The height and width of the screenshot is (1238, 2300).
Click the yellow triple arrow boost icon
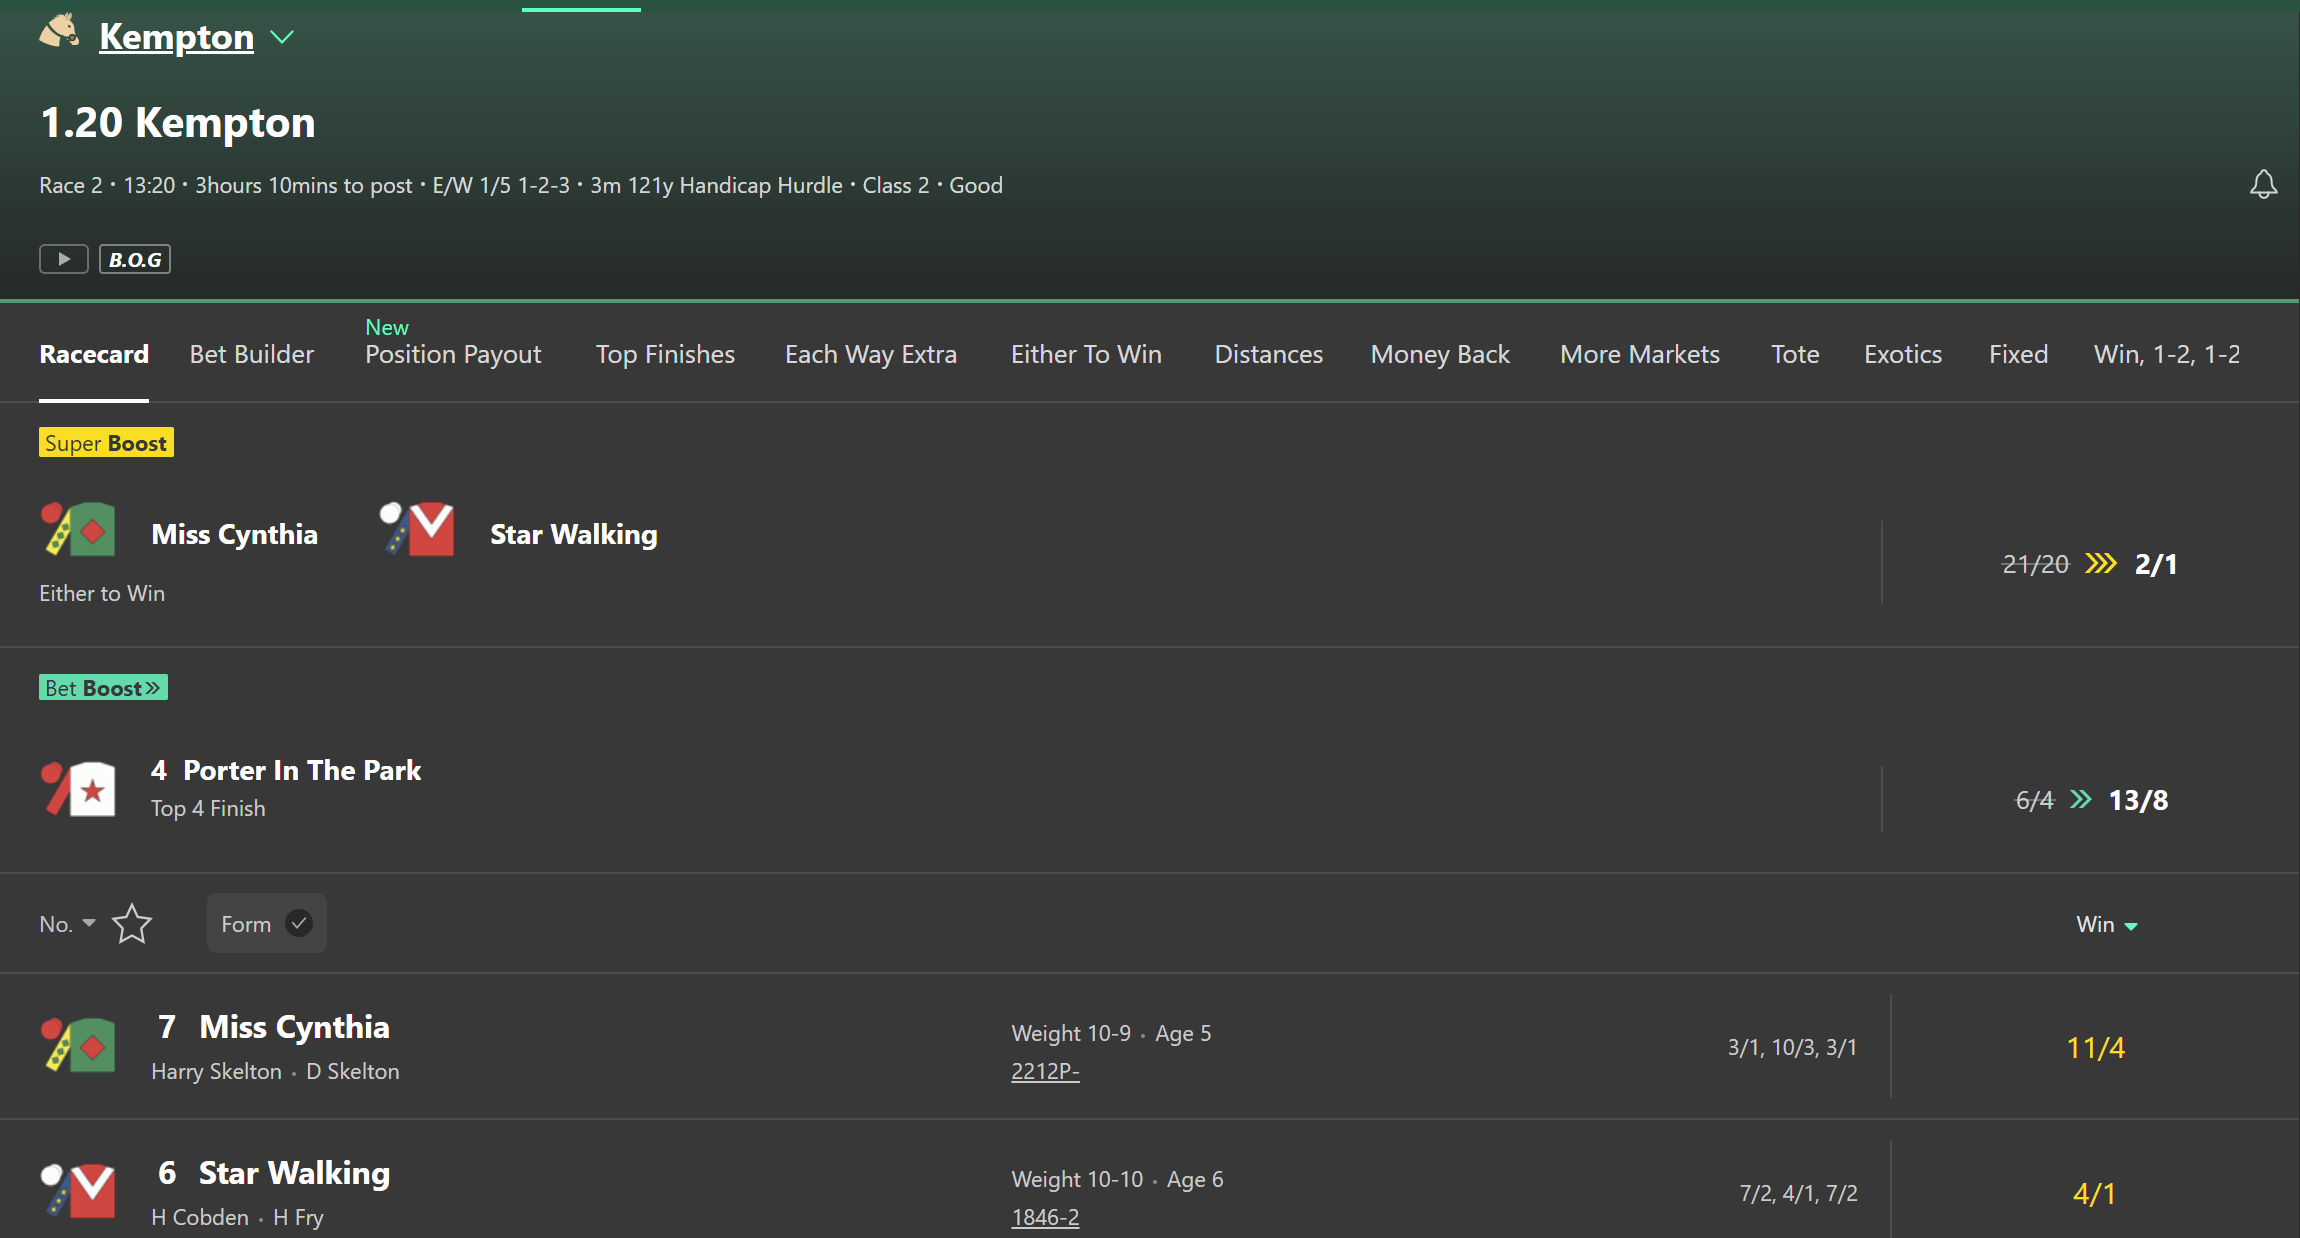coord(2101,564)
